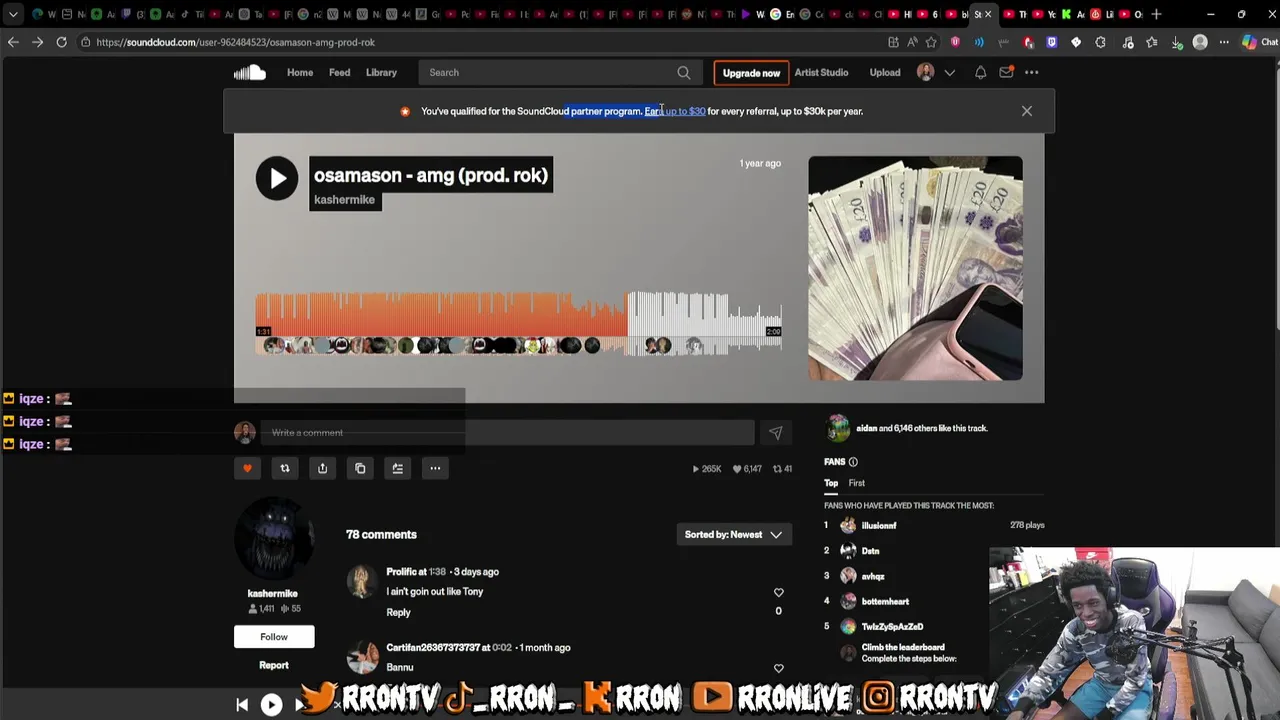The image size is (1280, 720).
Task: Report the track via the Report button
Action: (274, 665)
